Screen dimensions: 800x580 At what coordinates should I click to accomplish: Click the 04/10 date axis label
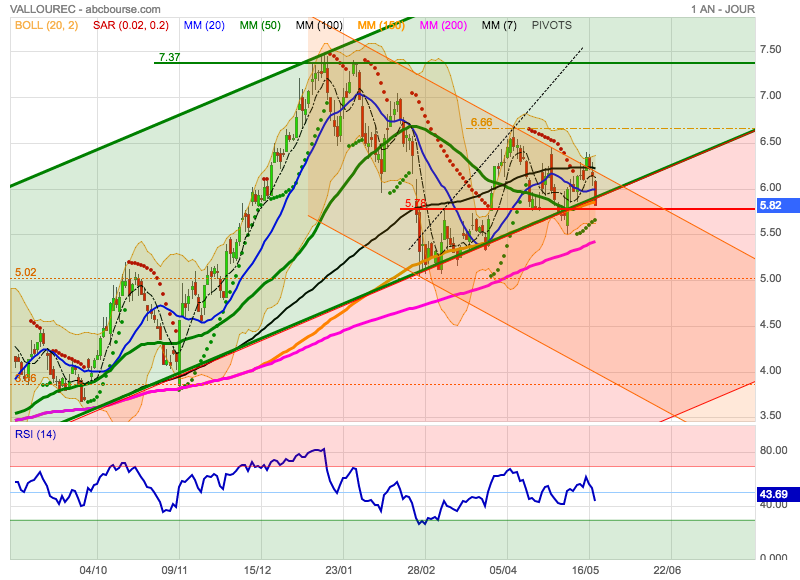[93, 570]
